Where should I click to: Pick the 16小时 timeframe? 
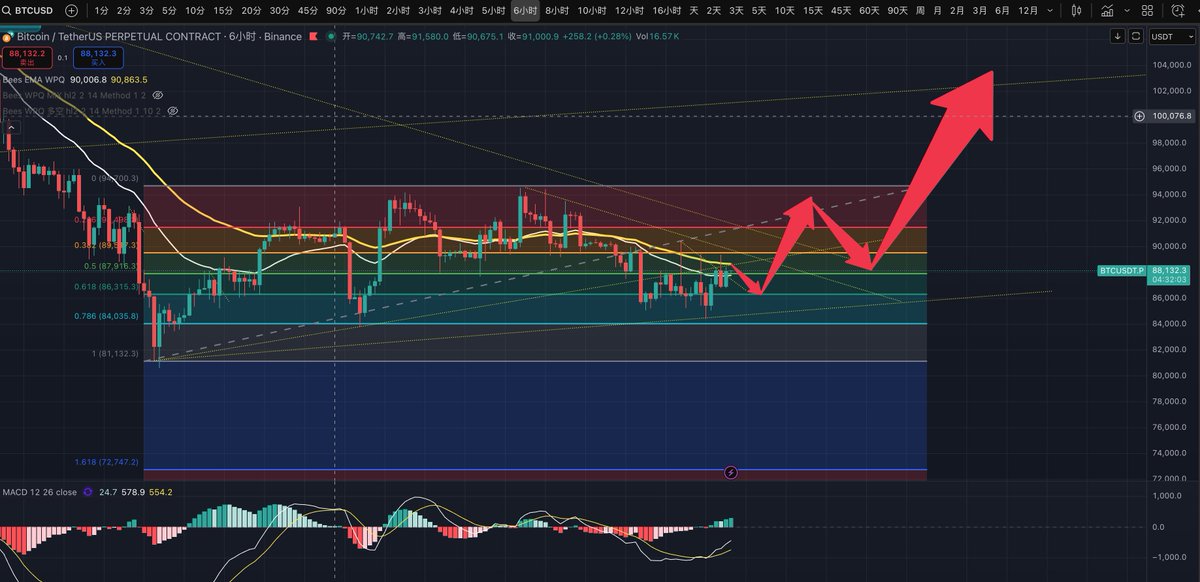[666, 11]
